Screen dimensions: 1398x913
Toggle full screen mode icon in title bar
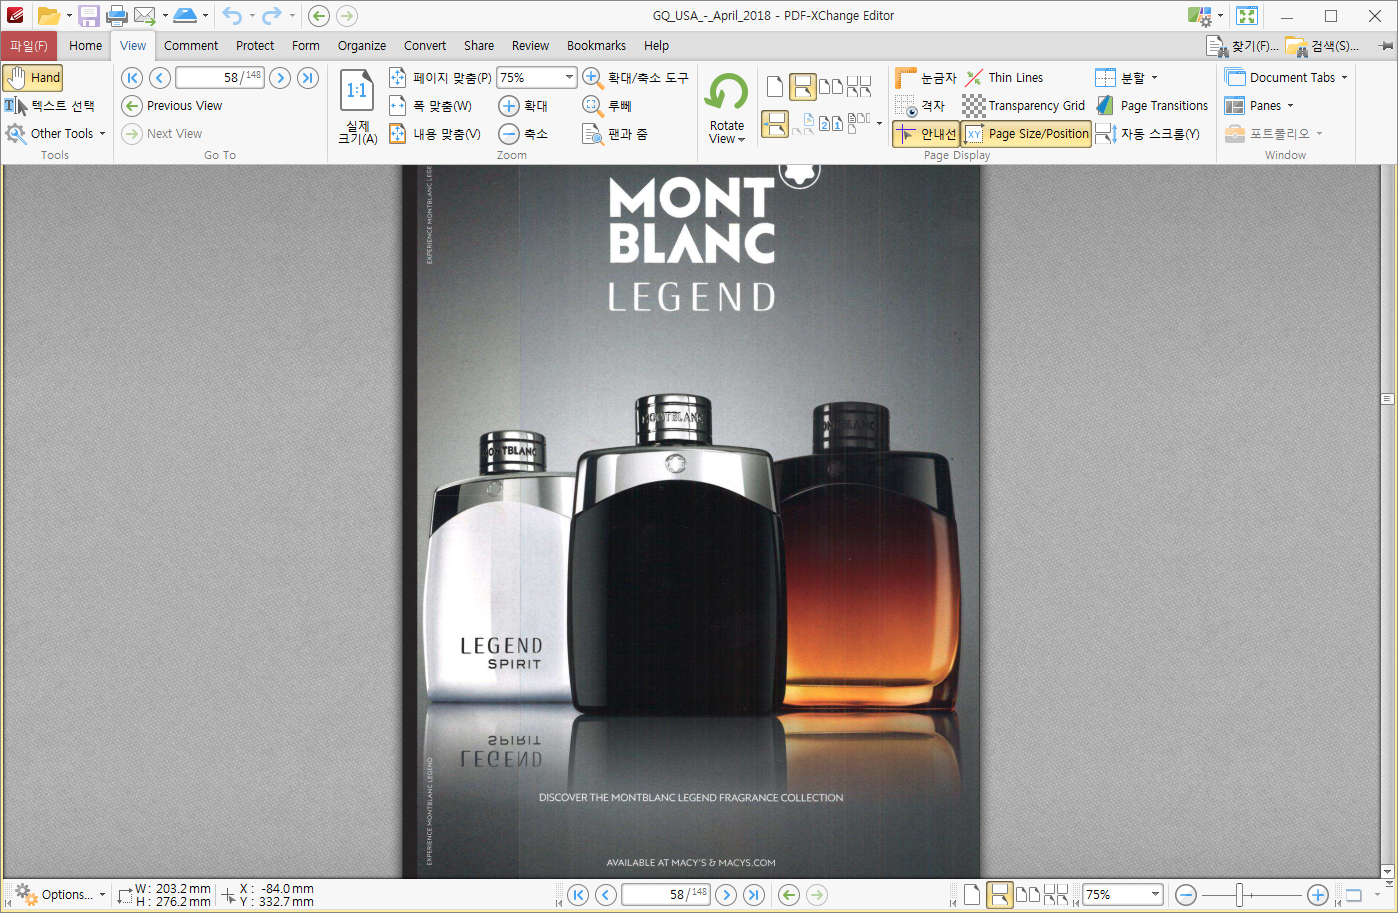[1246, 15]
